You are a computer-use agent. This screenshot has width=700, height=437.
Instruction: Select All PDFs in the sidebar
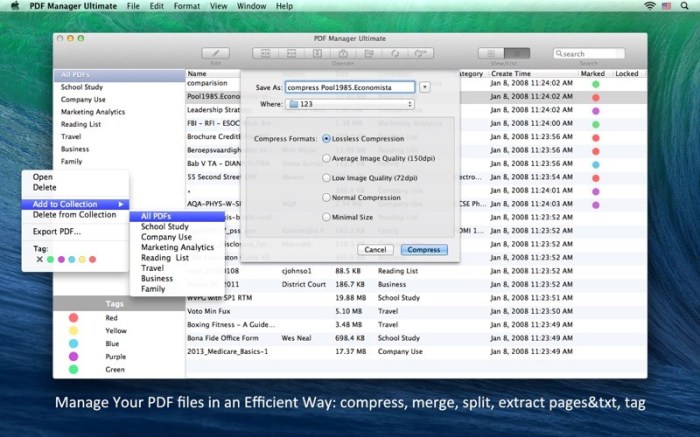click(119, 75)
